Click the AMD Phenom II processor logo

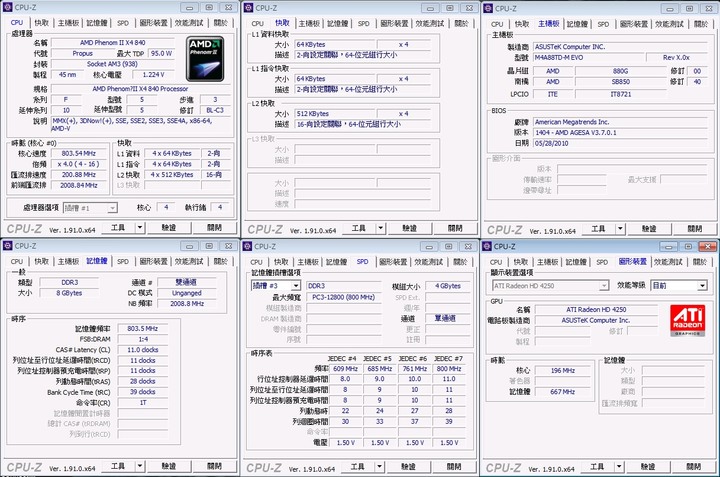[x=205, y=59]
